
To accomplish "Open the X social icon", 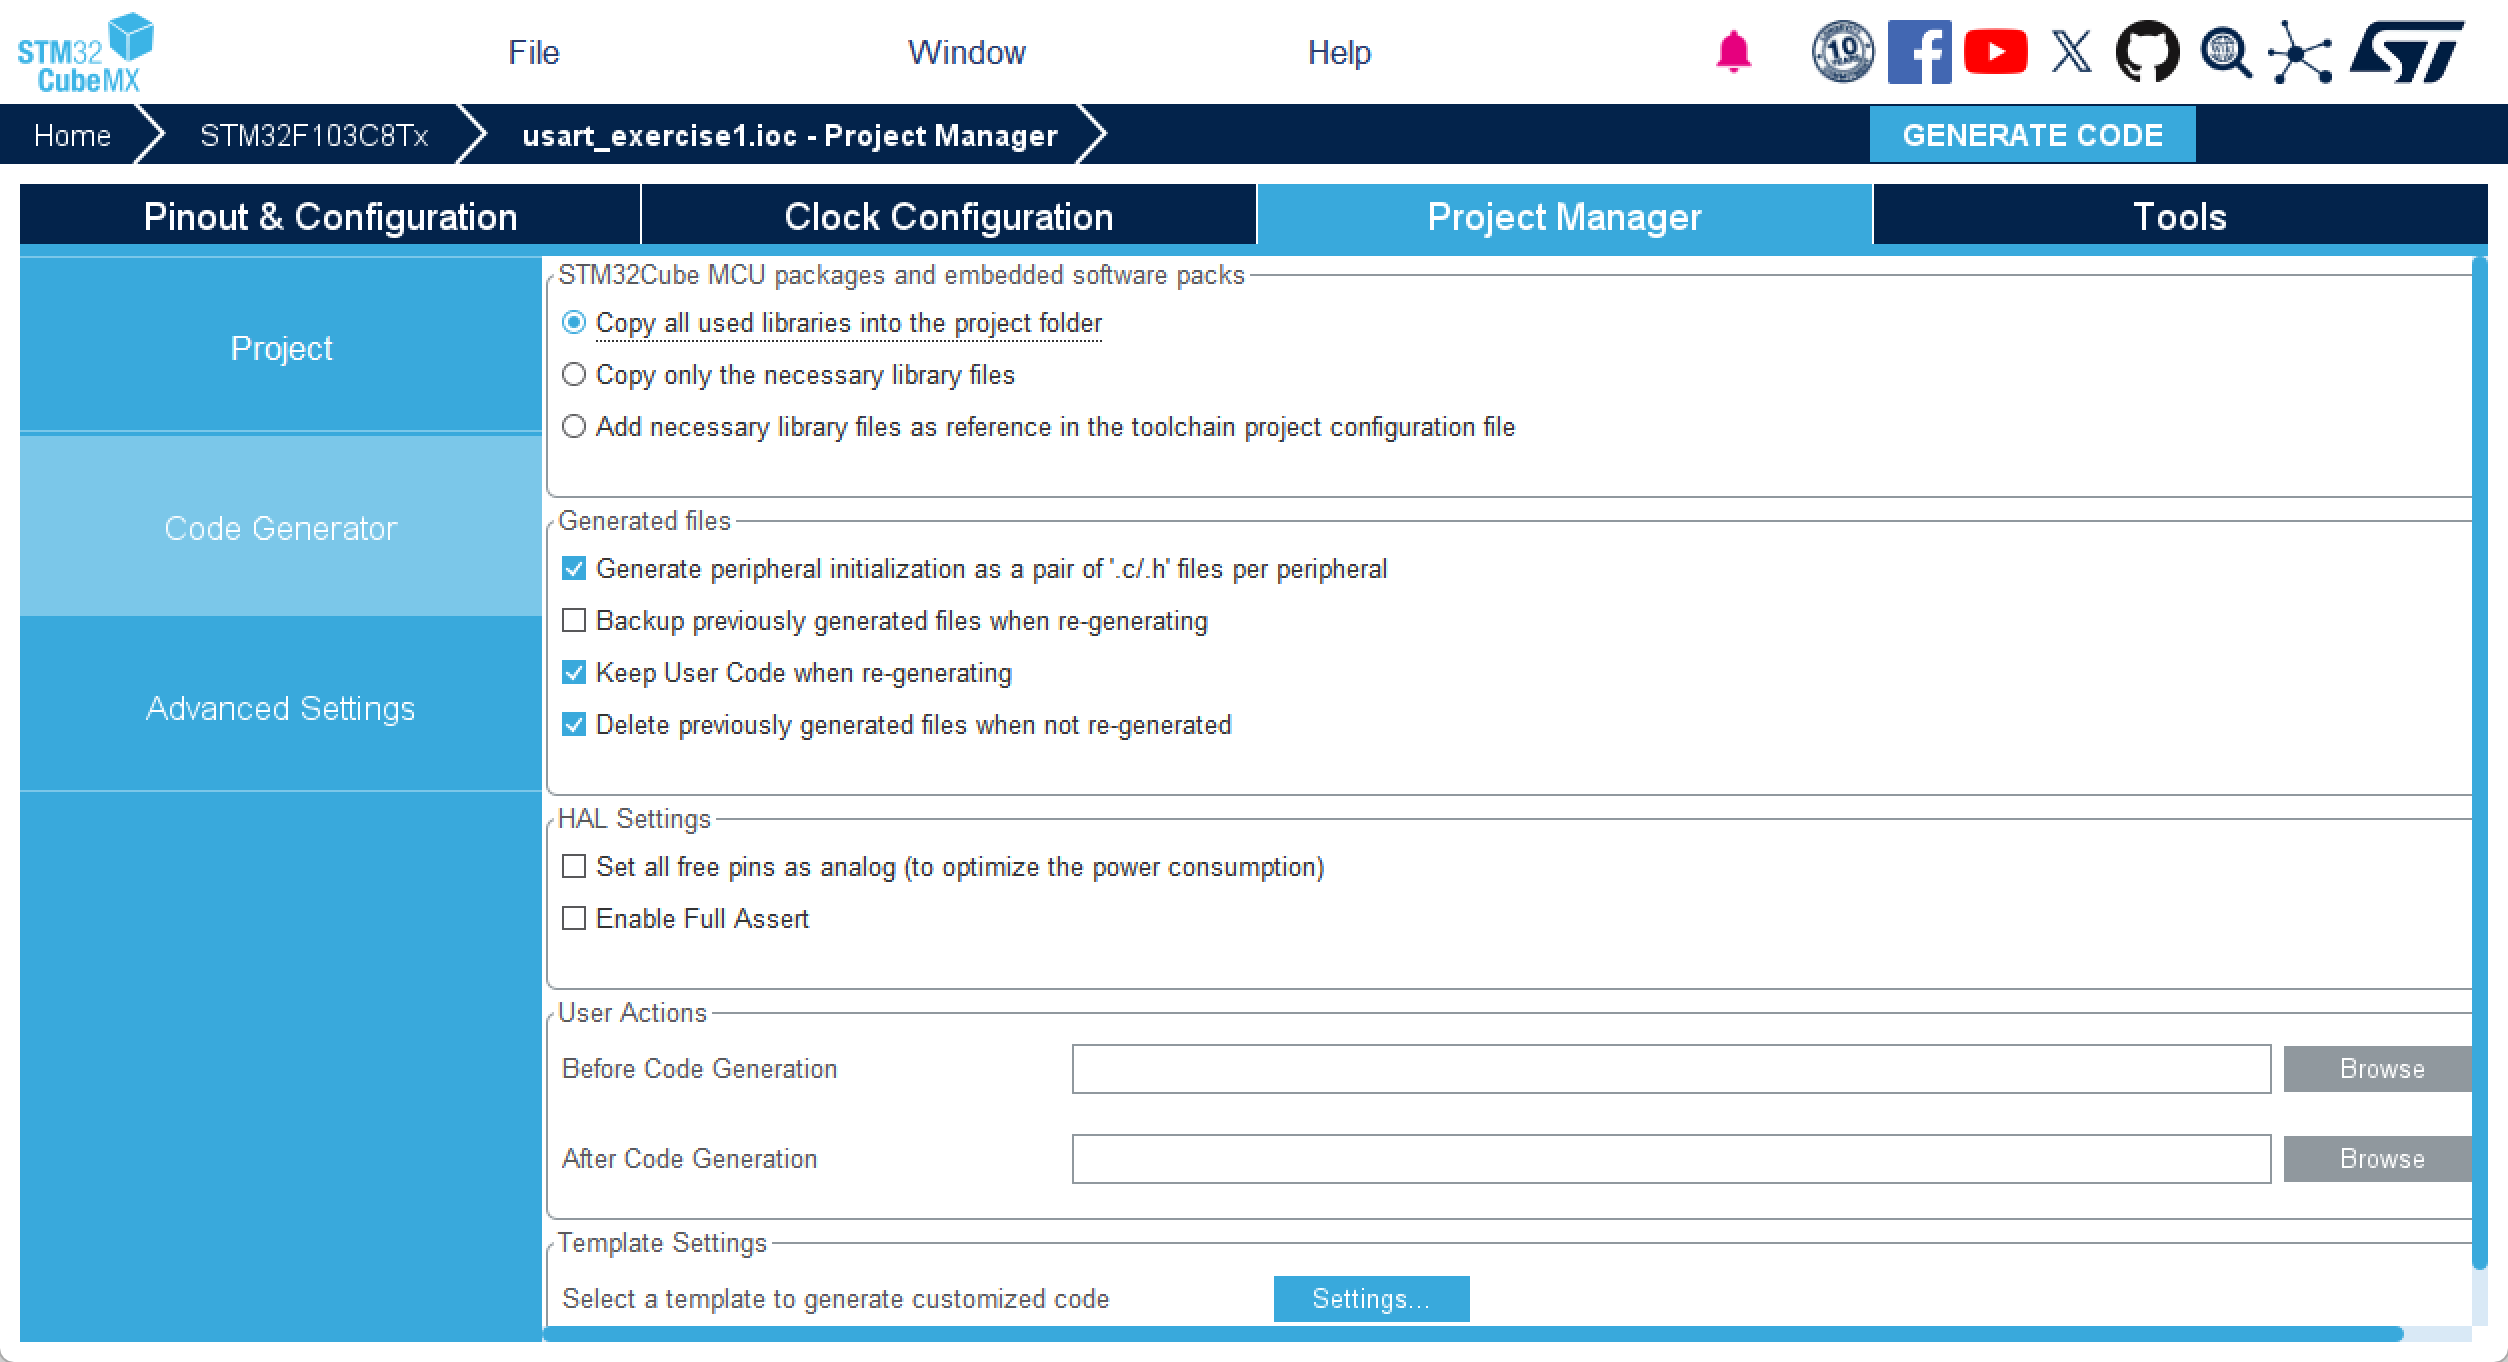I will click(x=2071, y=52).
